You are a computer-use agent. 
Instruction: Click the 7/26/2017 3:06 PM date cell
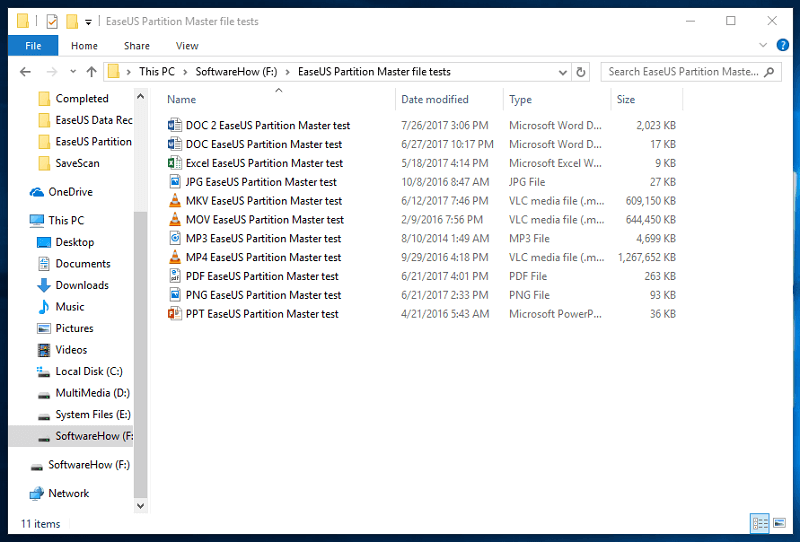pos(444,125)
